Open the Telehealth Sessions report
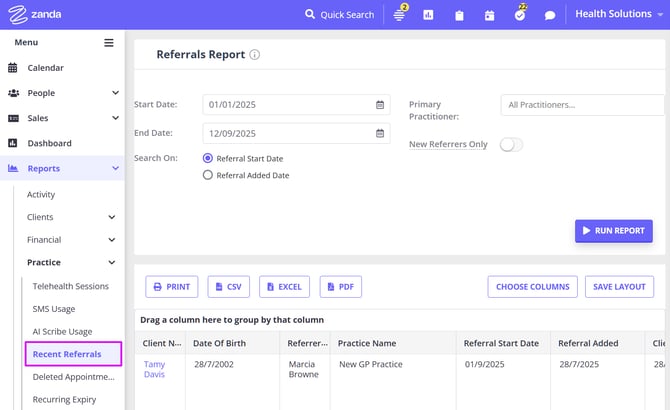 (70, 286)
